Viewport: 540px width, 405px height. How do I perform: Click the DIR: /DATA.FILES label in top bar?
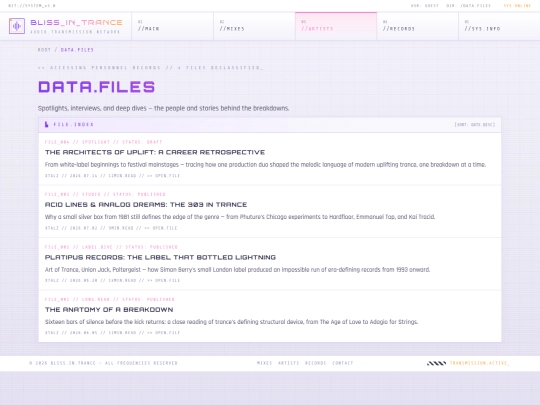(x=469, y=6)
